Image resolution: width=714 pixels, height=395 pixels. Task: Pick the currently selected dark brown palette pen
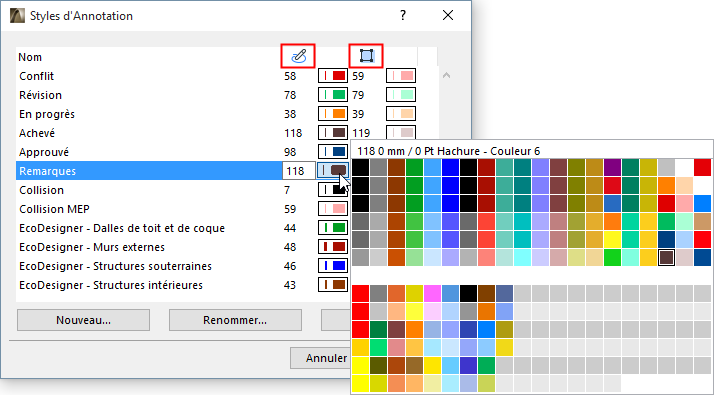pyautogui.click(x=667, y=257)
